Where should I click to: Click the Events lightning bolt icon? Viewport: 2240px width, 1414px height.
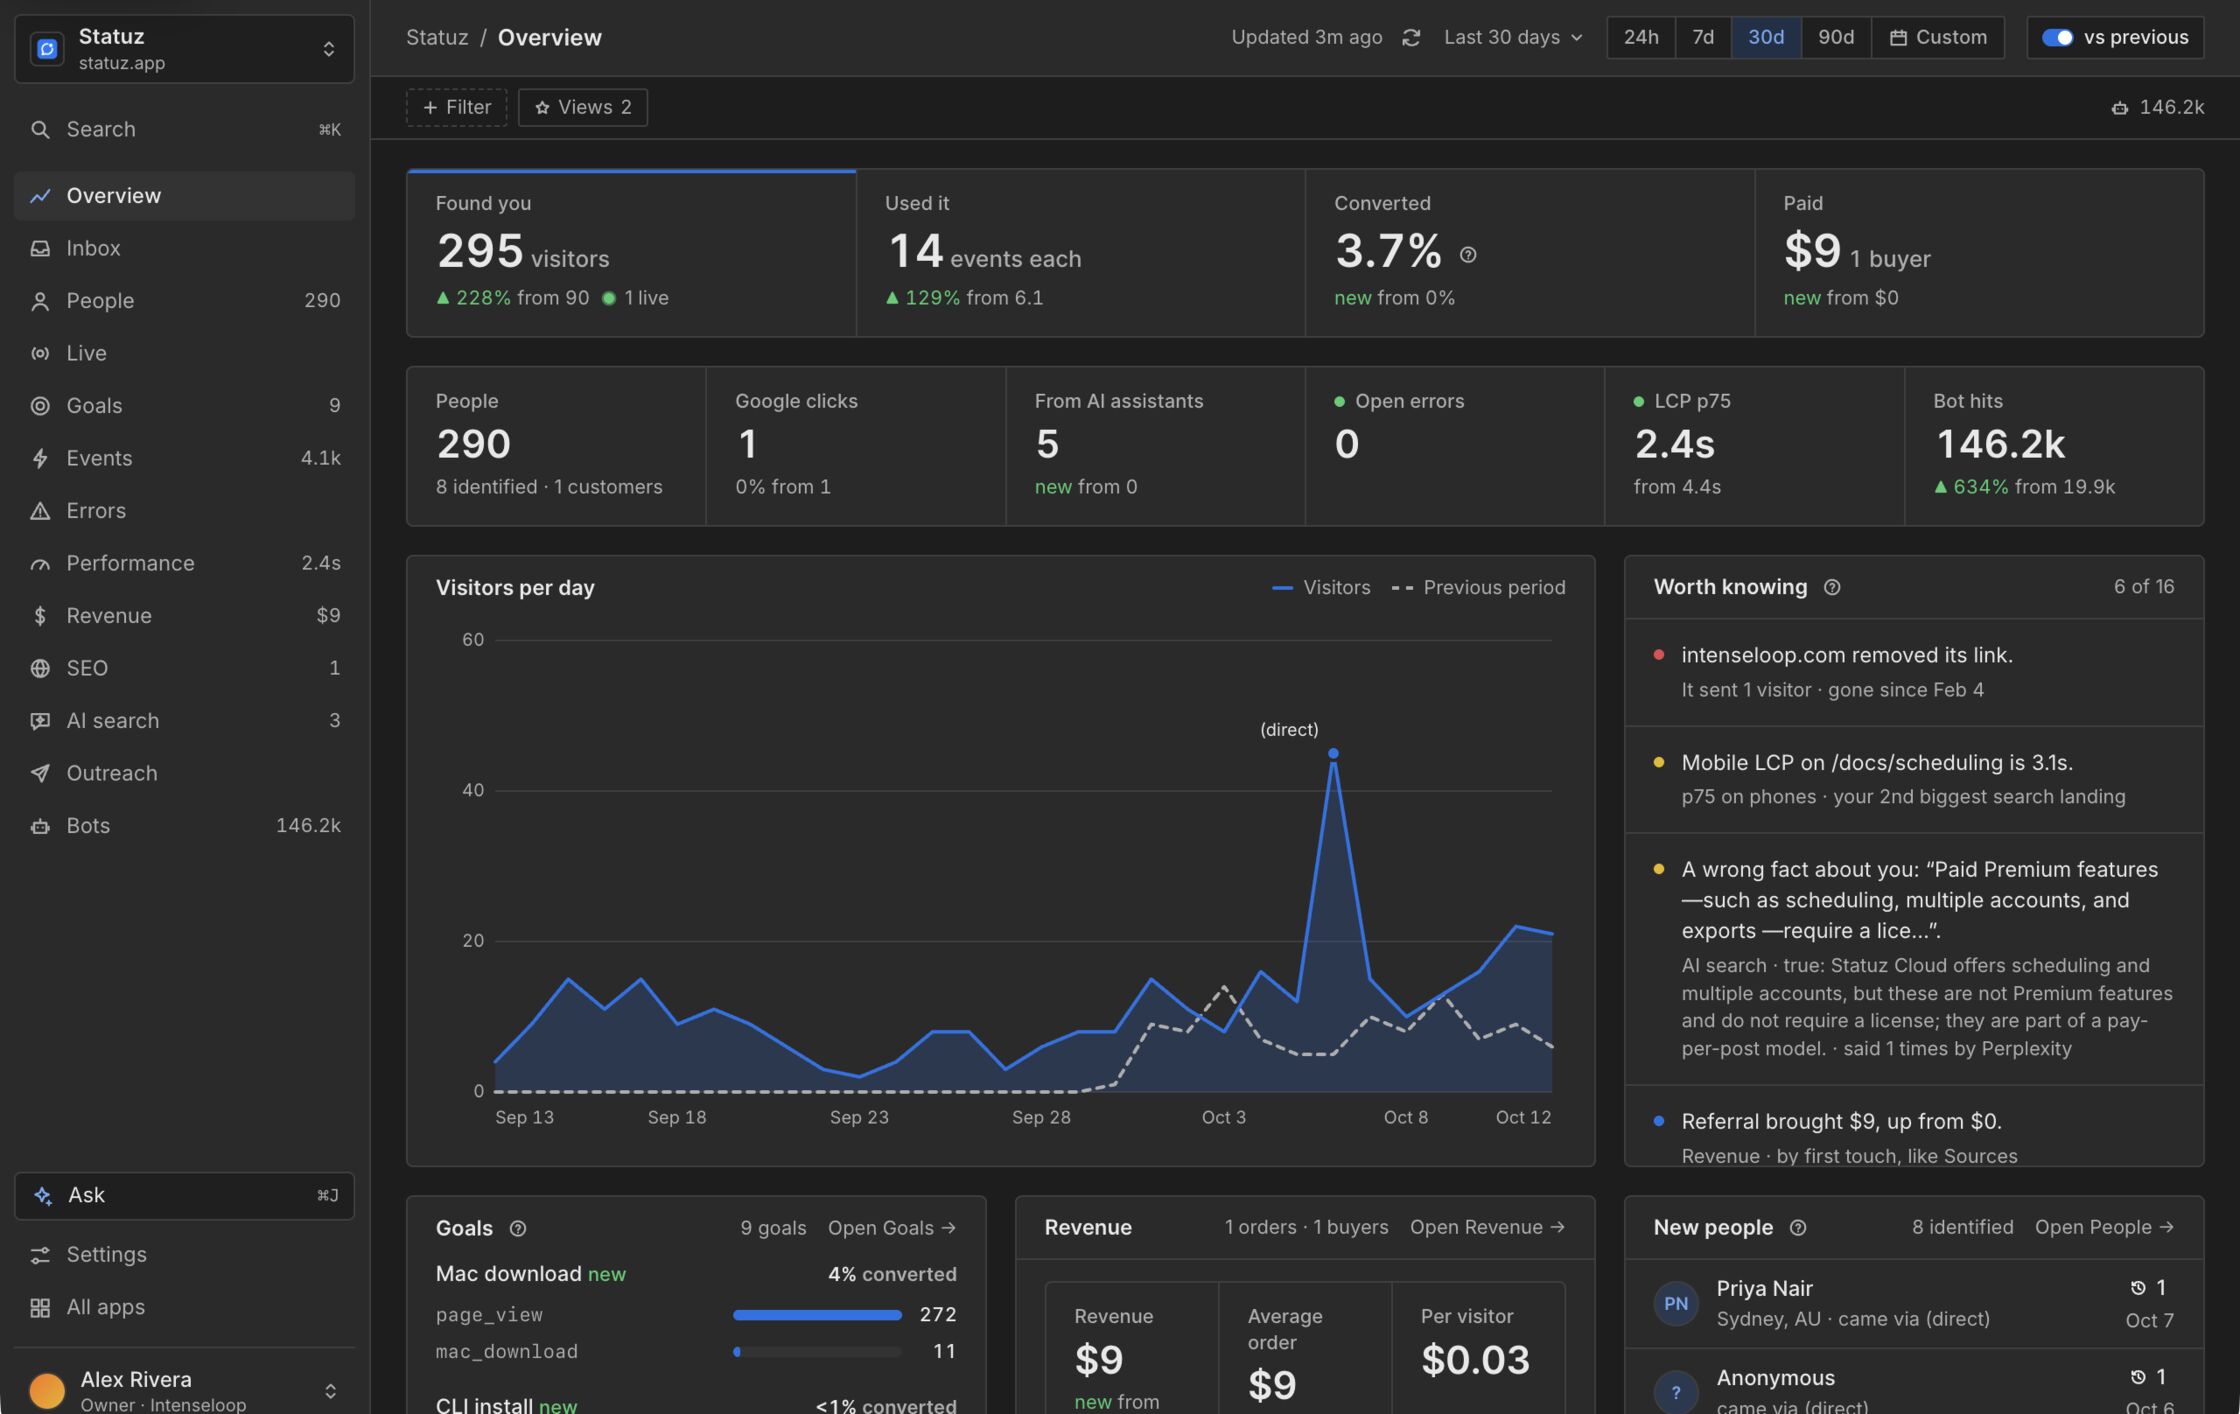[x=40, y=458]
